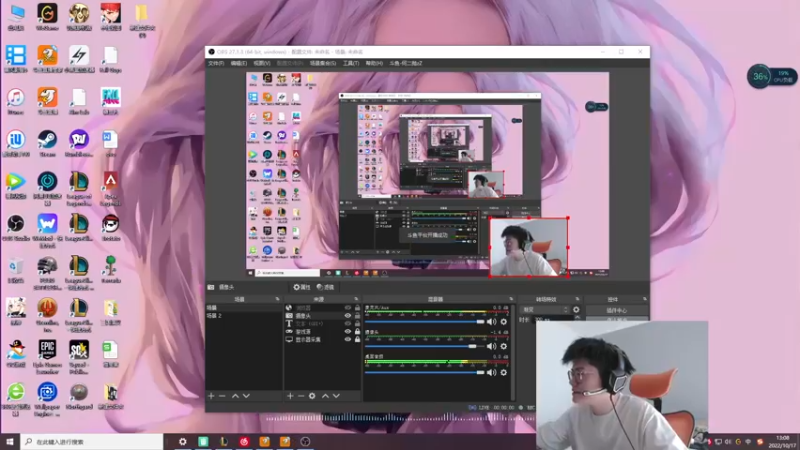
Task: Toggle the lock on the camera source
Action: [x=357, y=316]
